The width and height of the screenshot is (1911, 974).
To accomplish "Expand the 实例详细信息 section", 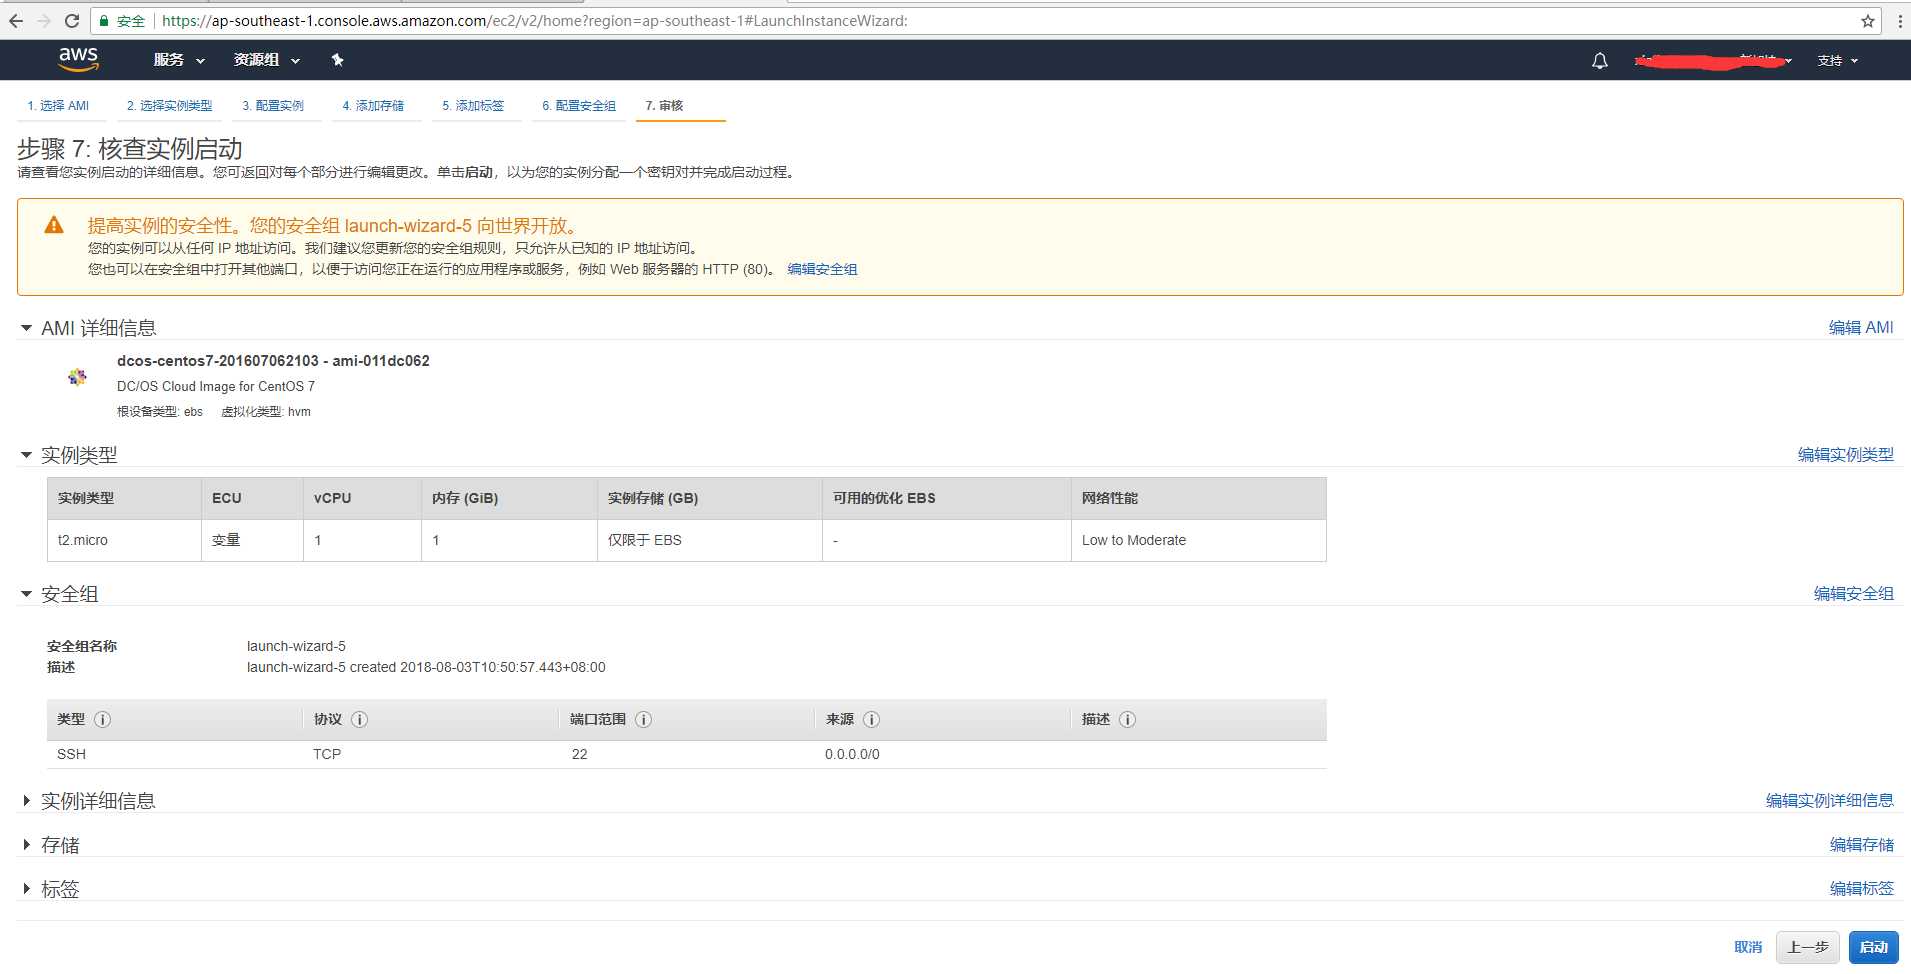I will pyautogui.click(x=26, y=801).
